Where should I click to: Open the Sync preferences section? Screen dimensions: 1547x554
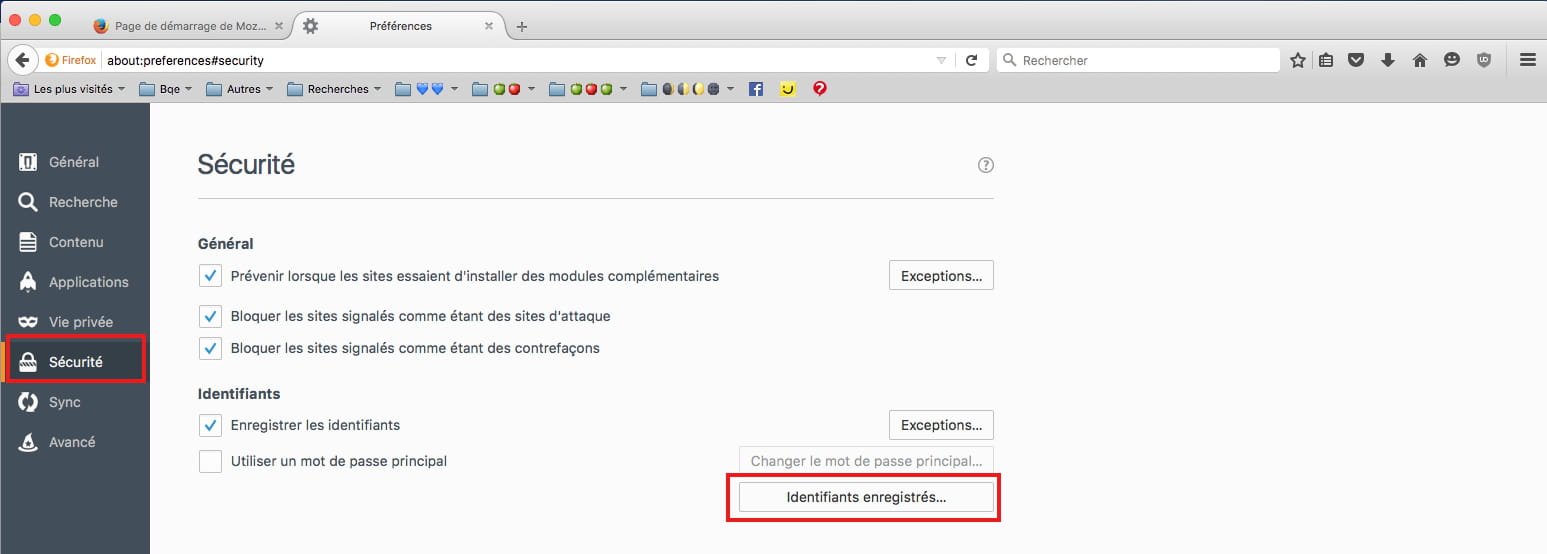75,402
